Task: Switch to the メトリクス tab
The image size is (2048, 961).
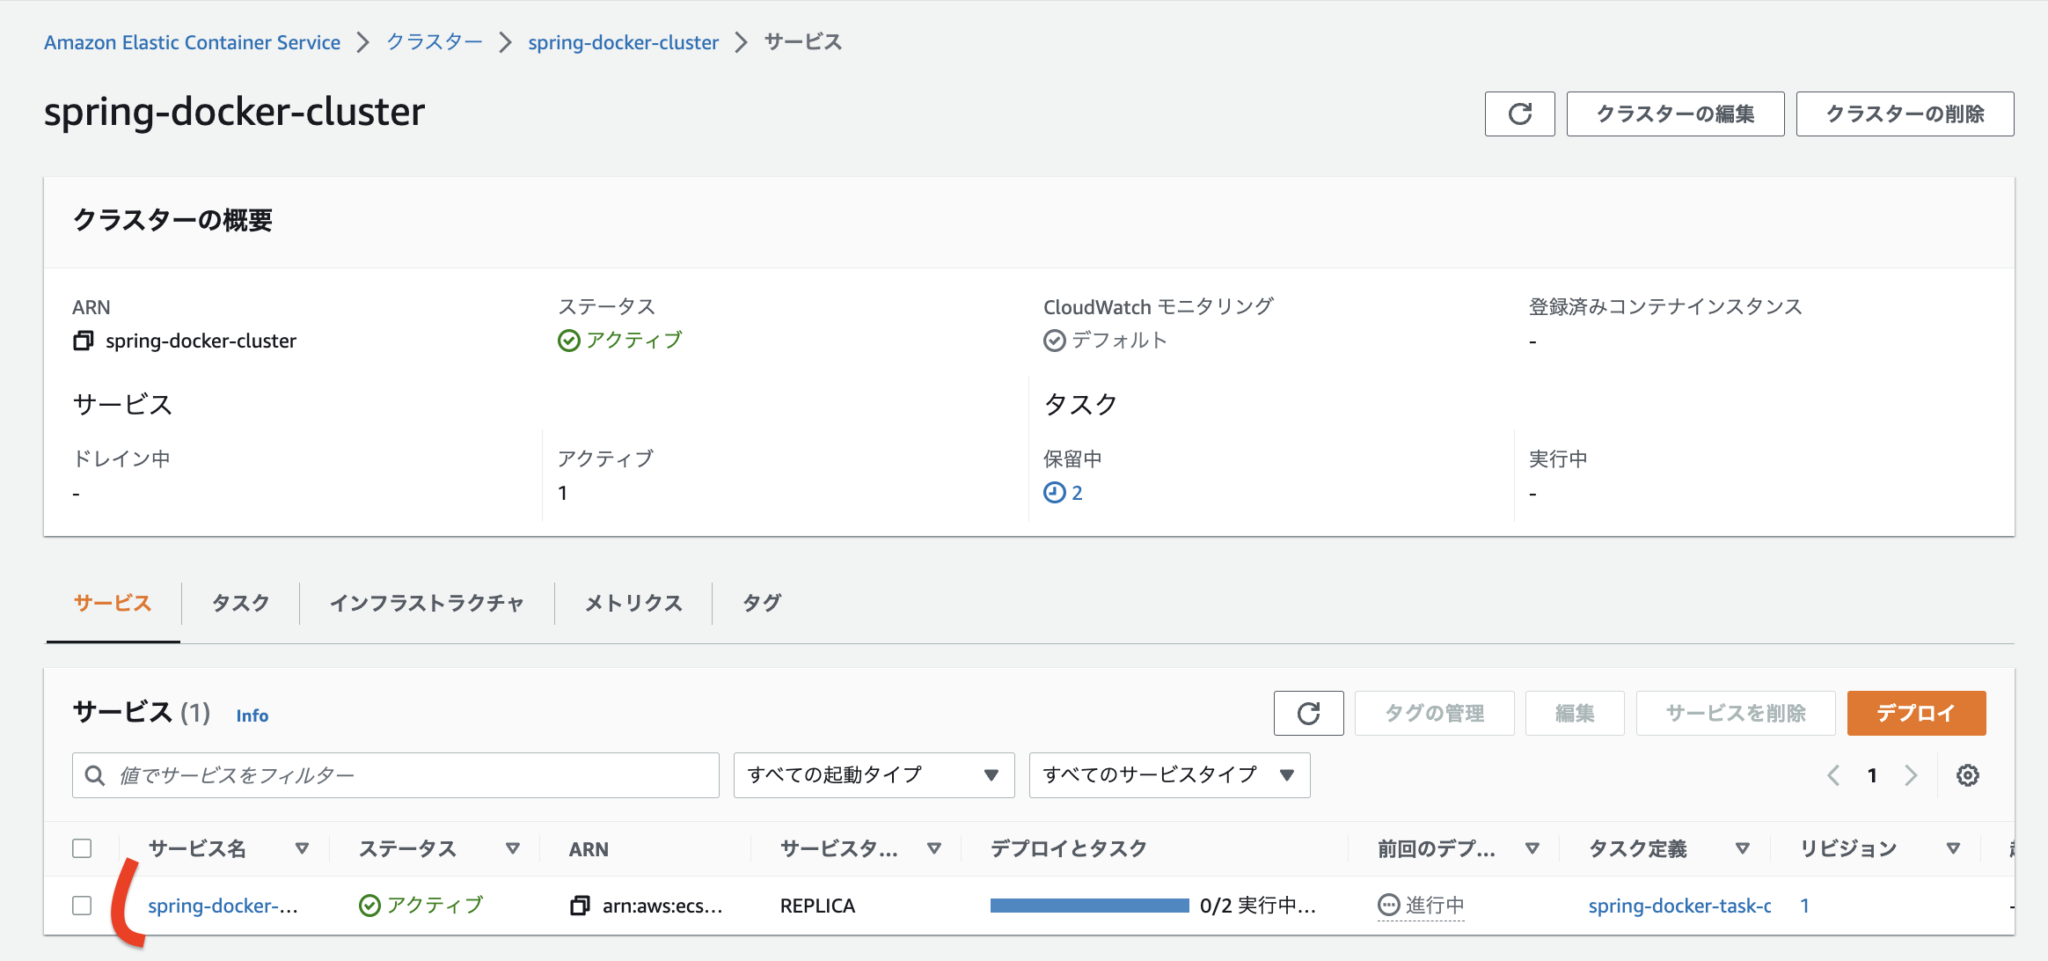Action: (632, 602)
